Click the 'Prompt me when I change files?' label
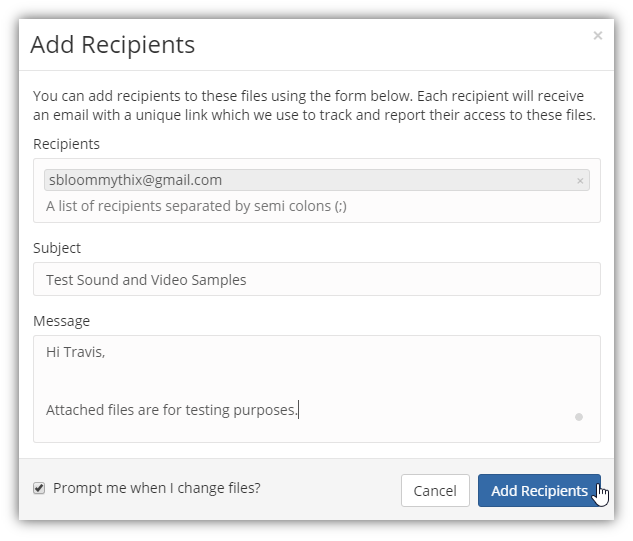This screenshot has width=633, height=541. pos(157,488)
